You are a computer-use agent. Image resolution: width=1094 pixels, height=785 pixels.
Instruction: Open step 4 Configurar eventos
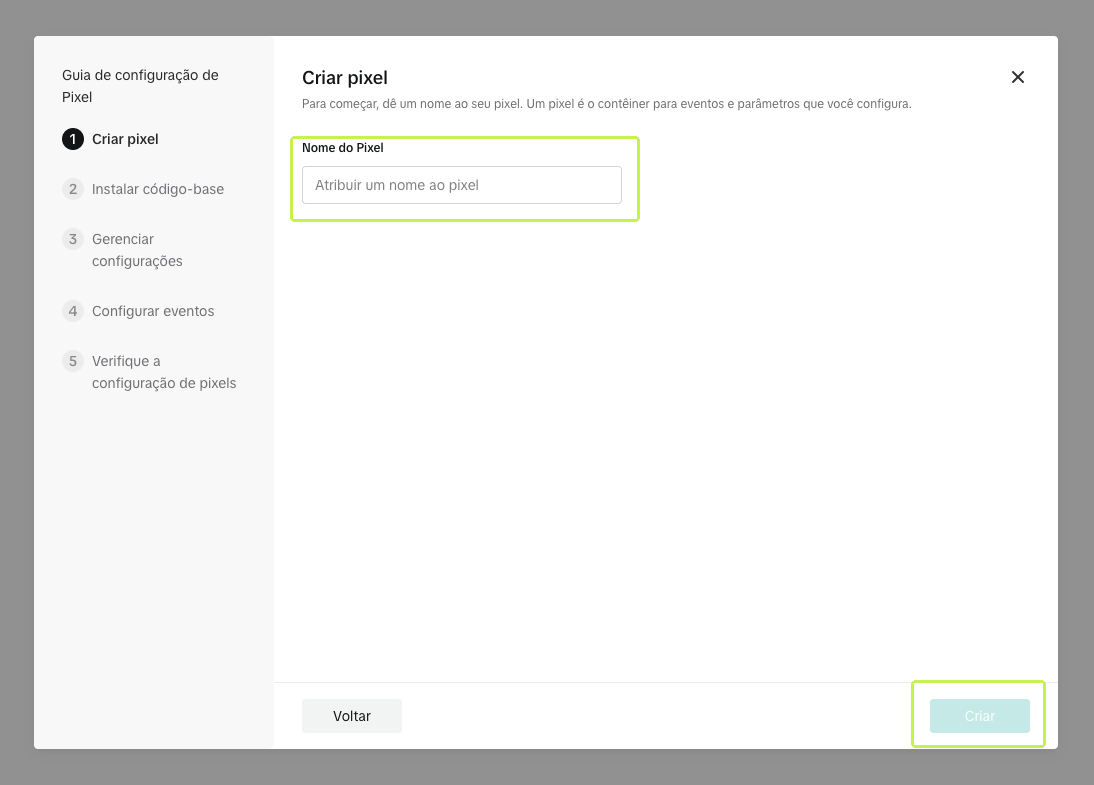[x=138, y=311]
